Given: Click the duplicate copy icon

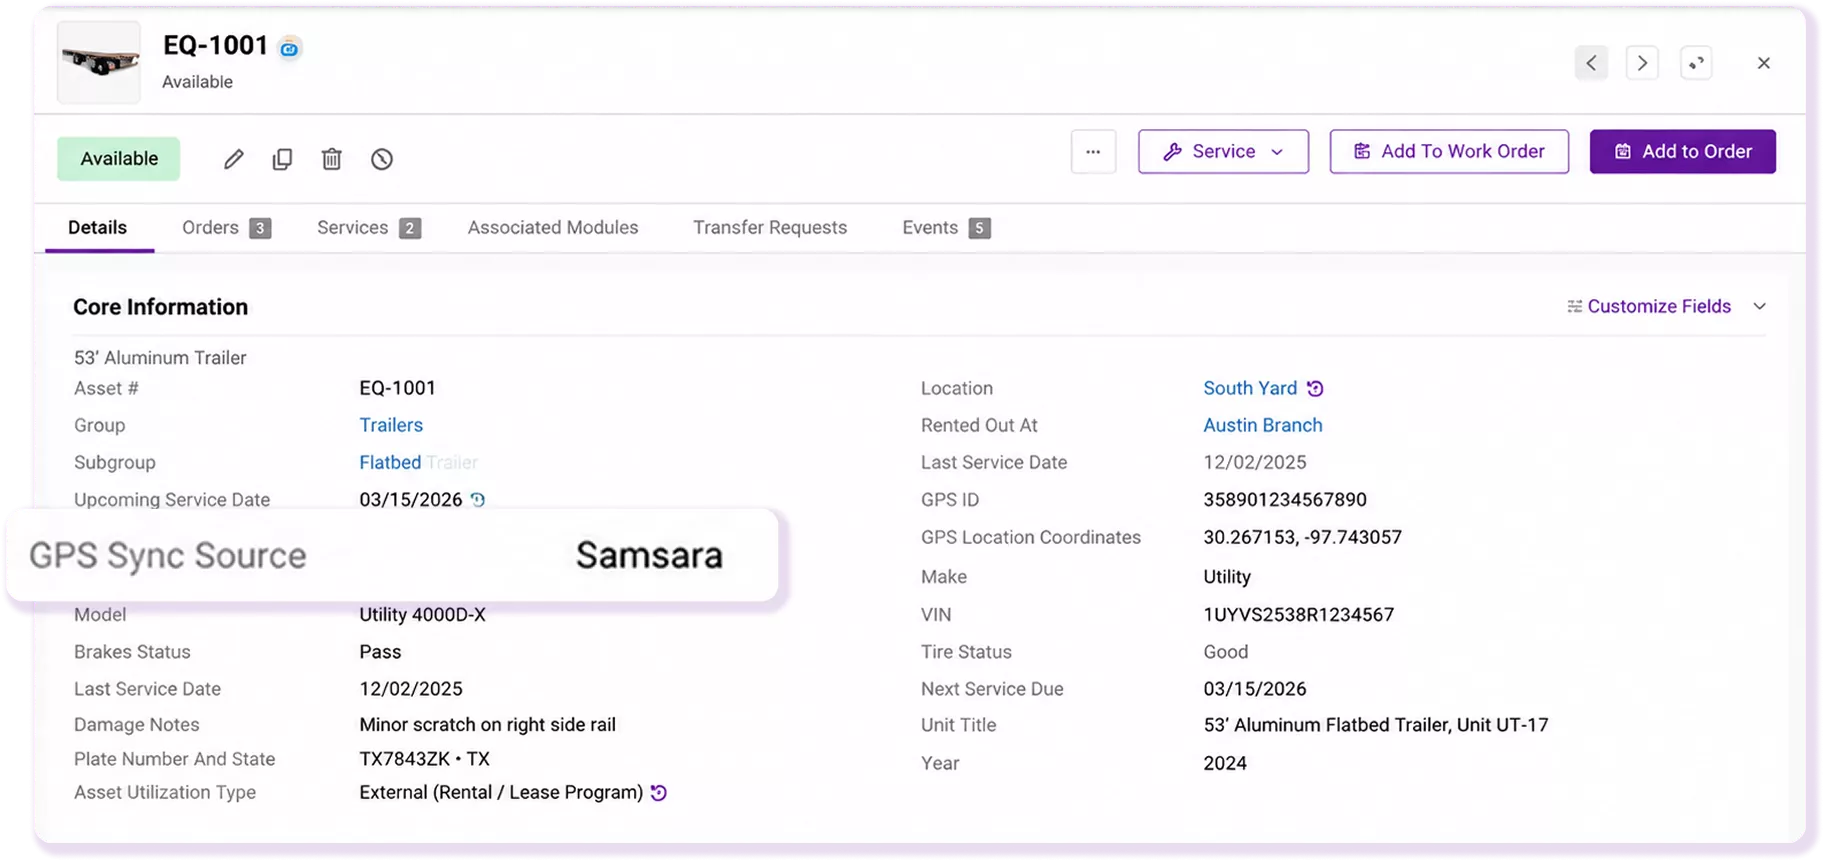Looking at the screenshot, I should pyautogui.click(x=282, y=159).
